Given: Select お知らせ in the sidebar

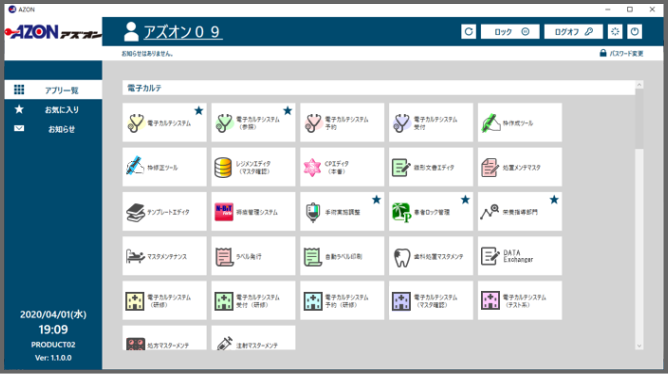Looking at the screenshot, I should (53, 129).
